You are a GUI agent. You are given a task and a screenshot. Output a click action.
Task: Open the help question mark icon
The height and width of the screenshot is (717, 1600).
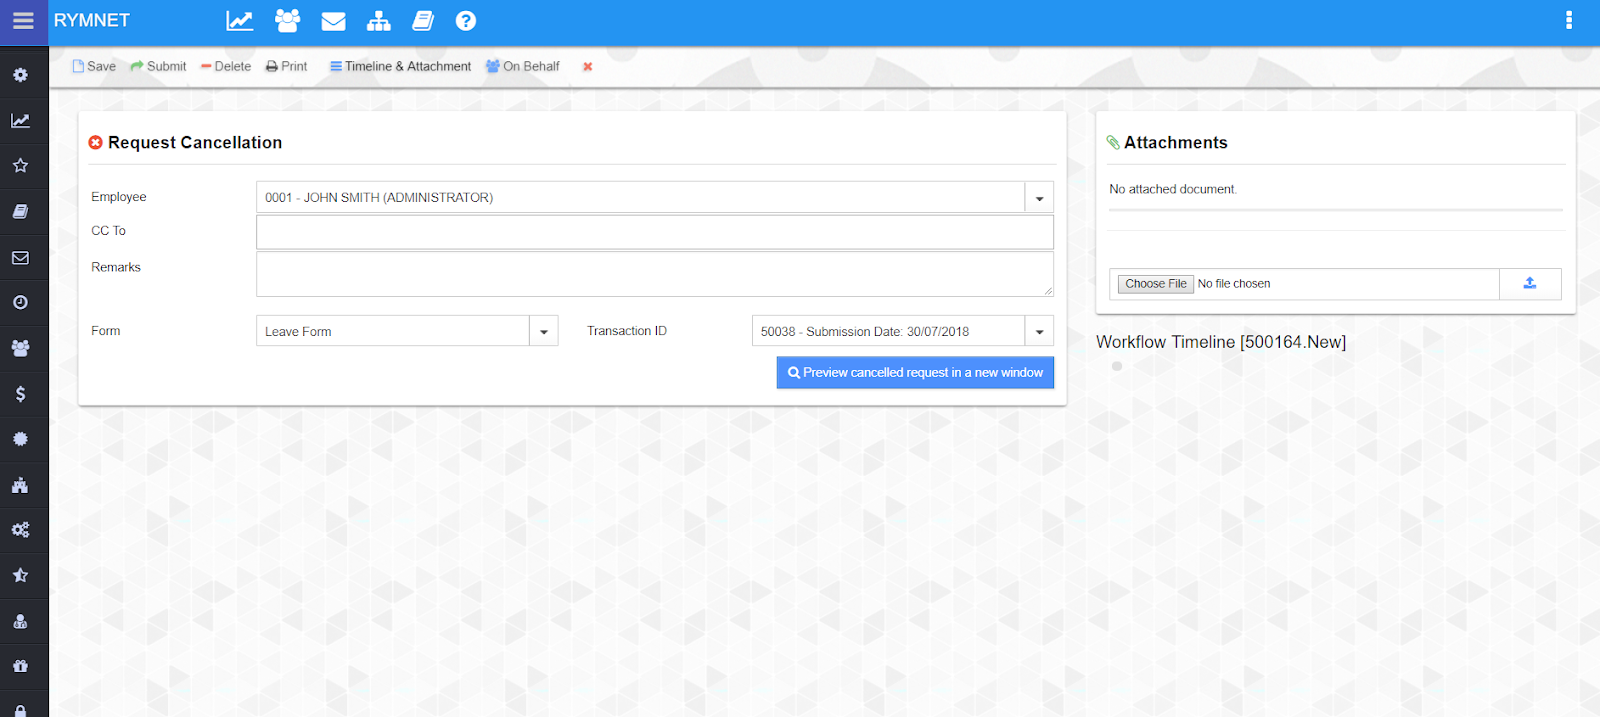pyautogui.click(x=466, y=21)
